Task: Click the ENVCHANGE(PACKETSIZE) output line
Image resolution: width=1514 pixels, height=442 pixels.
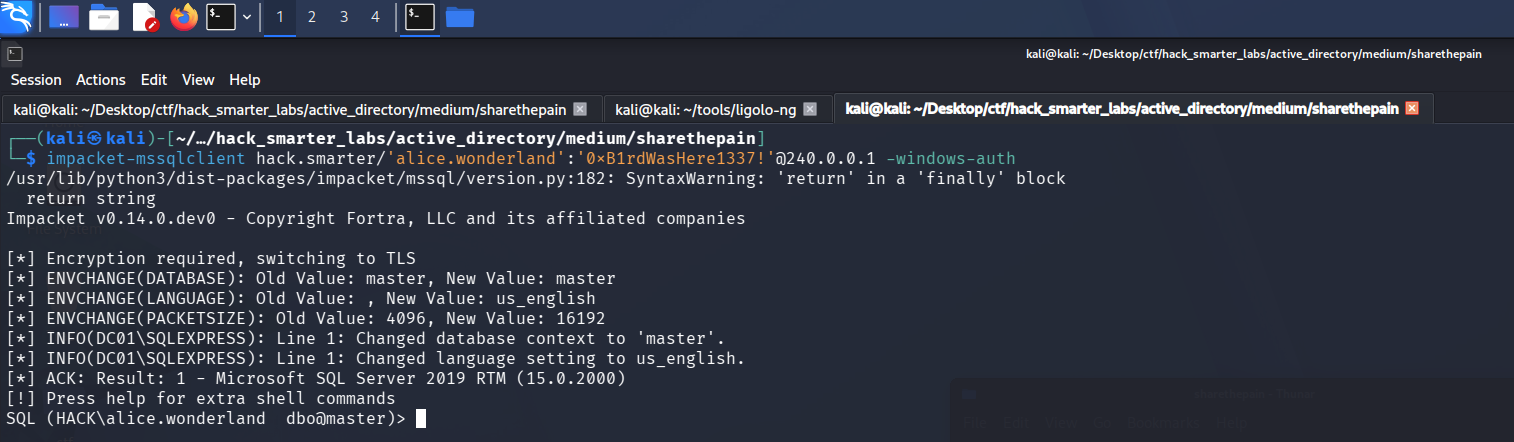Action: coord(306,318)
